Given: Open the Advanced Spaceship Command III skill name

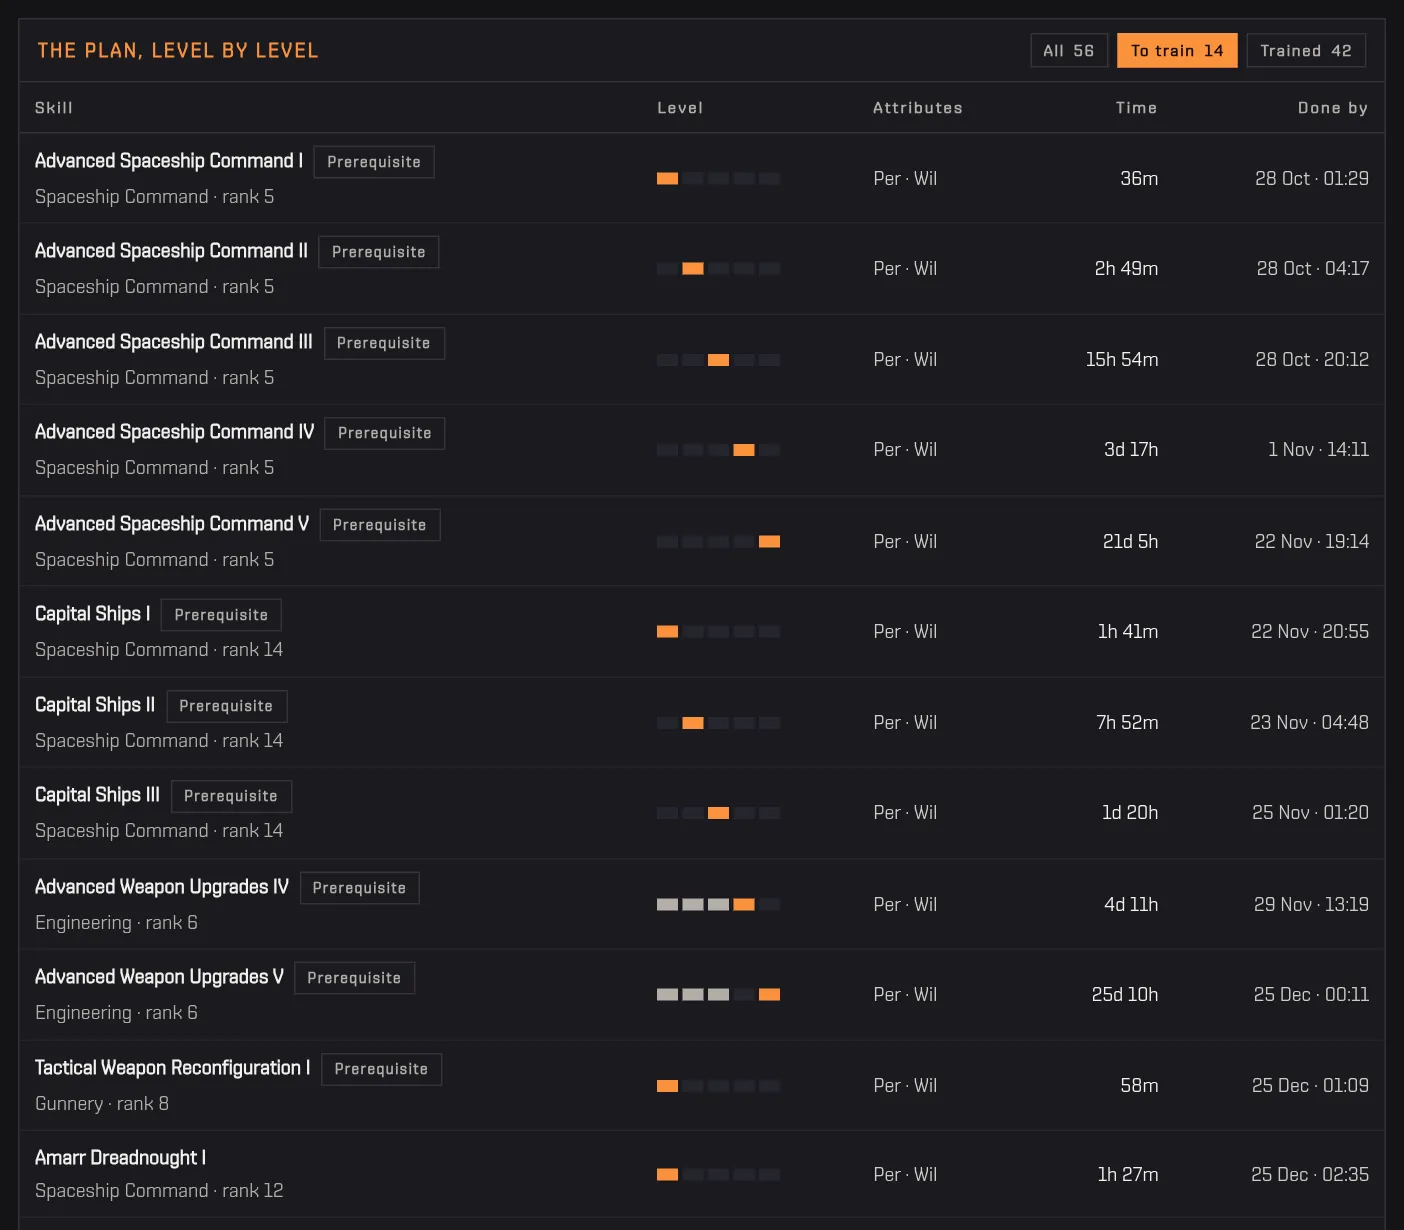Looking at the screenshot, I should coord(174,342).
